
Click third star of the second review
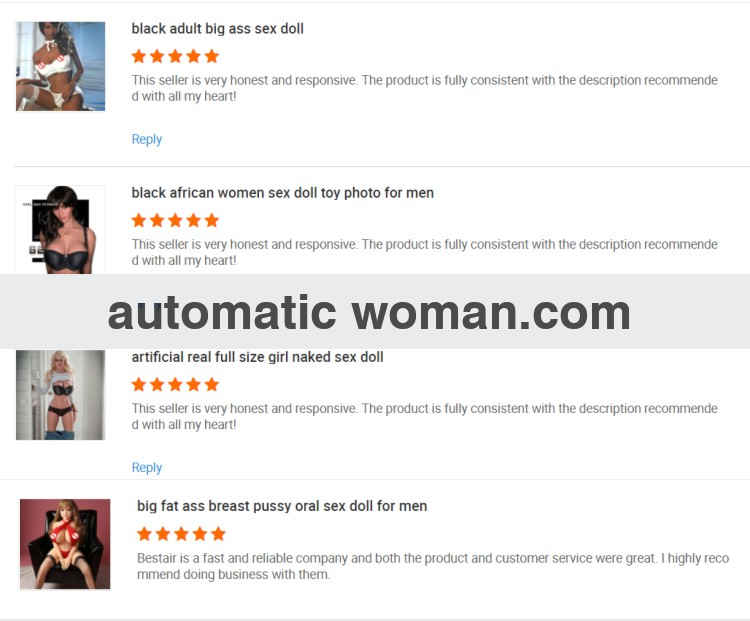tap(176, 220)
